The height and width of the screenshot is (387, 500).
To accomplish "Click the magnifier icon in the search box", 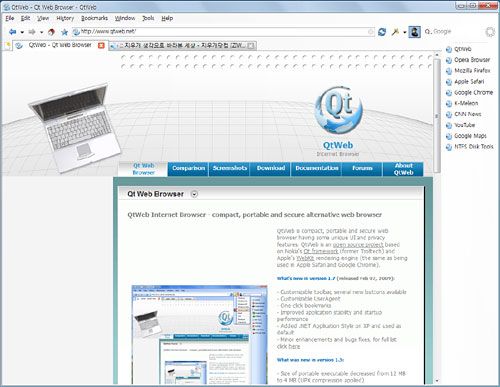I will tap(428, 32).
